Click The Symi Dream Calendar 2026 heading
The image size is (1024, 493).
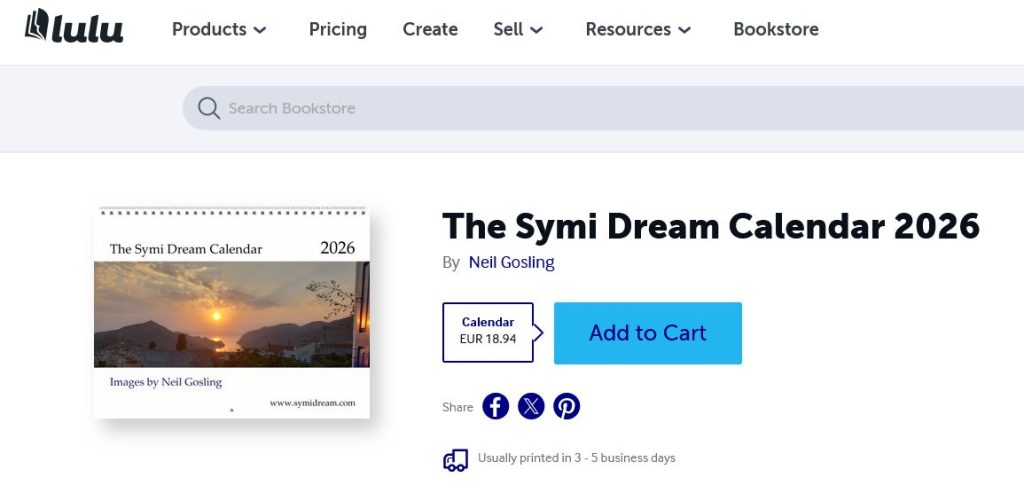[x=710, y=226]
